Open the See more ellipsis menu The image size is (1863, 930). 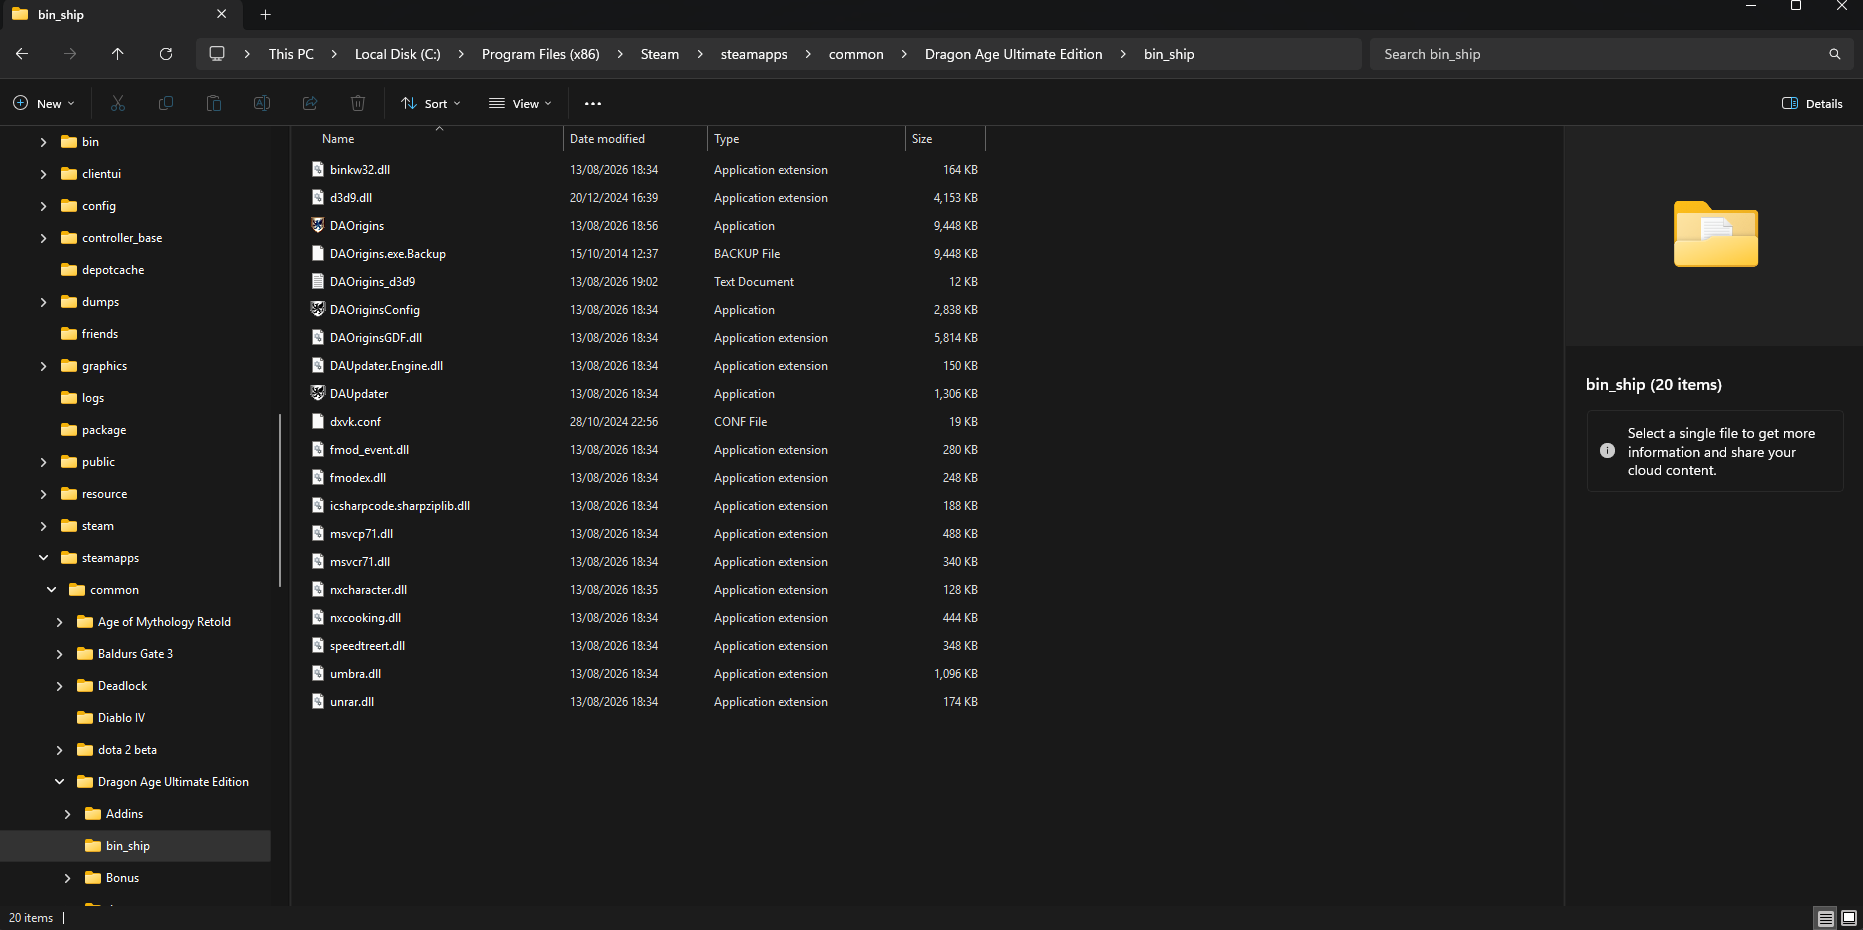[x=593, y=103]
